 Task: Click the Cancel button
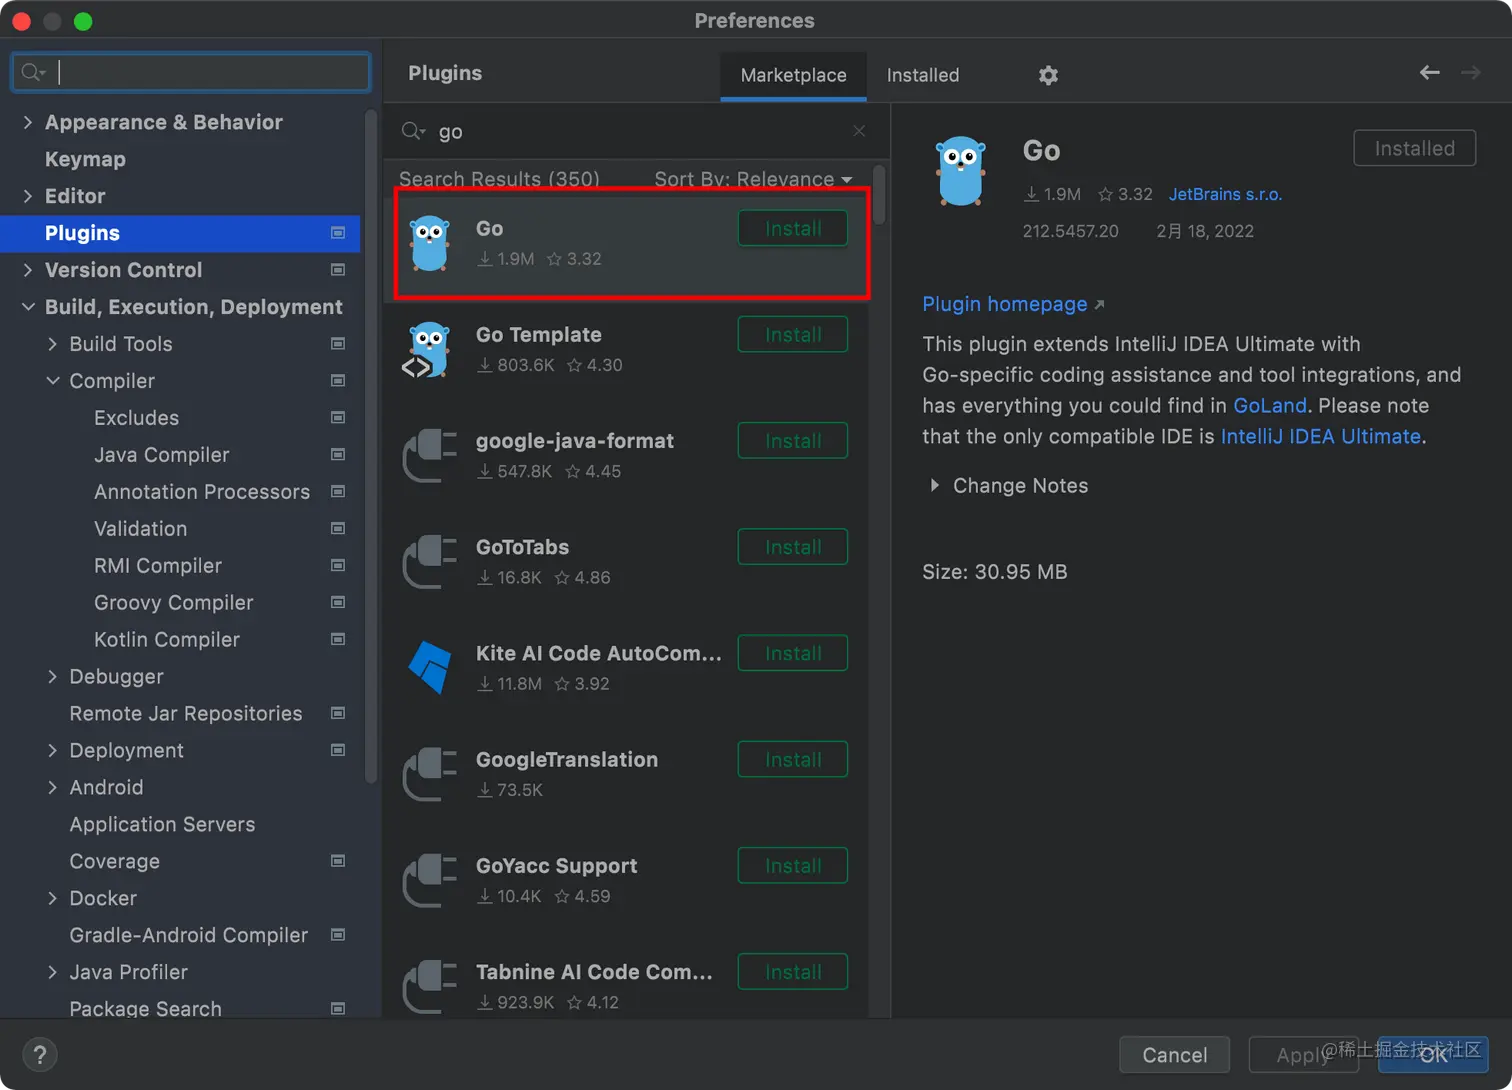click(x=1174, y=1055)
